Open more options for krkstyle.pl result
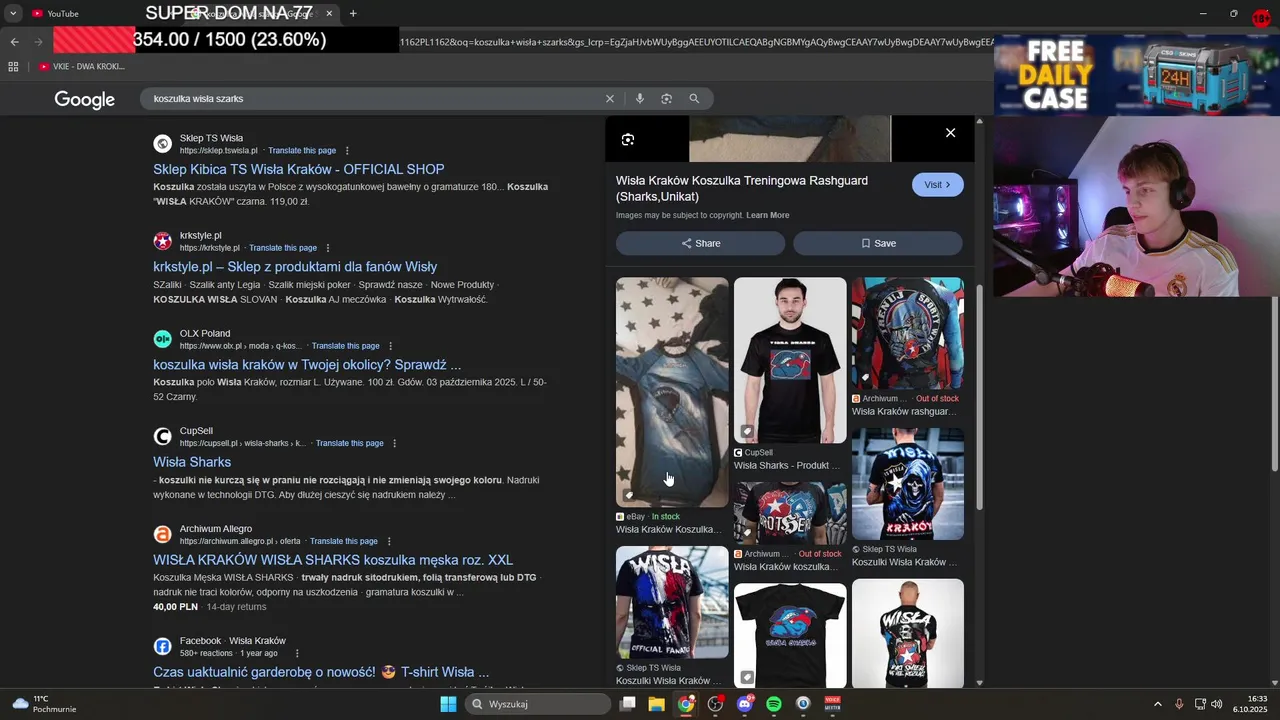This screenshot has width=1280, height=720. click(x=327, y=248)
